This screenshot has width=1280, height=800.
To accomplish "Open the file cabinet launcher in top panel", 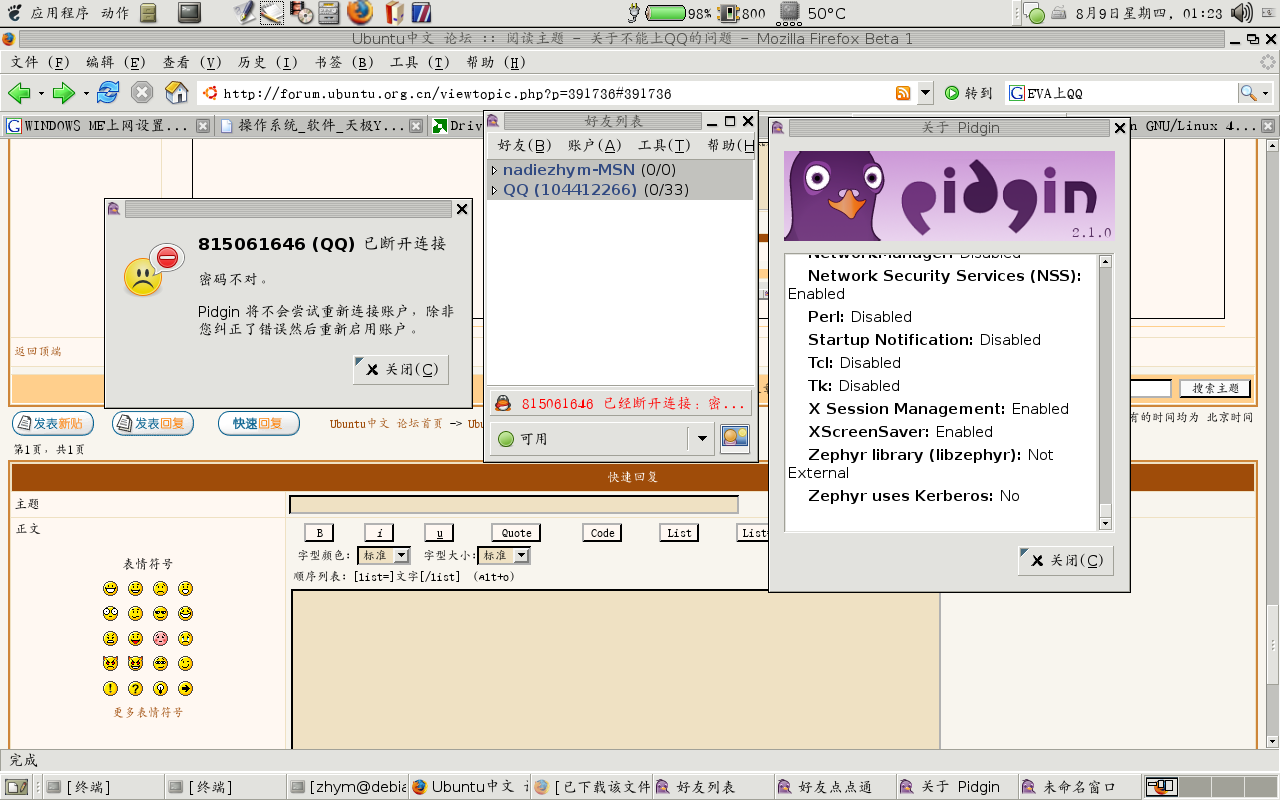I will pyautogui.click(x=148, y=13).
